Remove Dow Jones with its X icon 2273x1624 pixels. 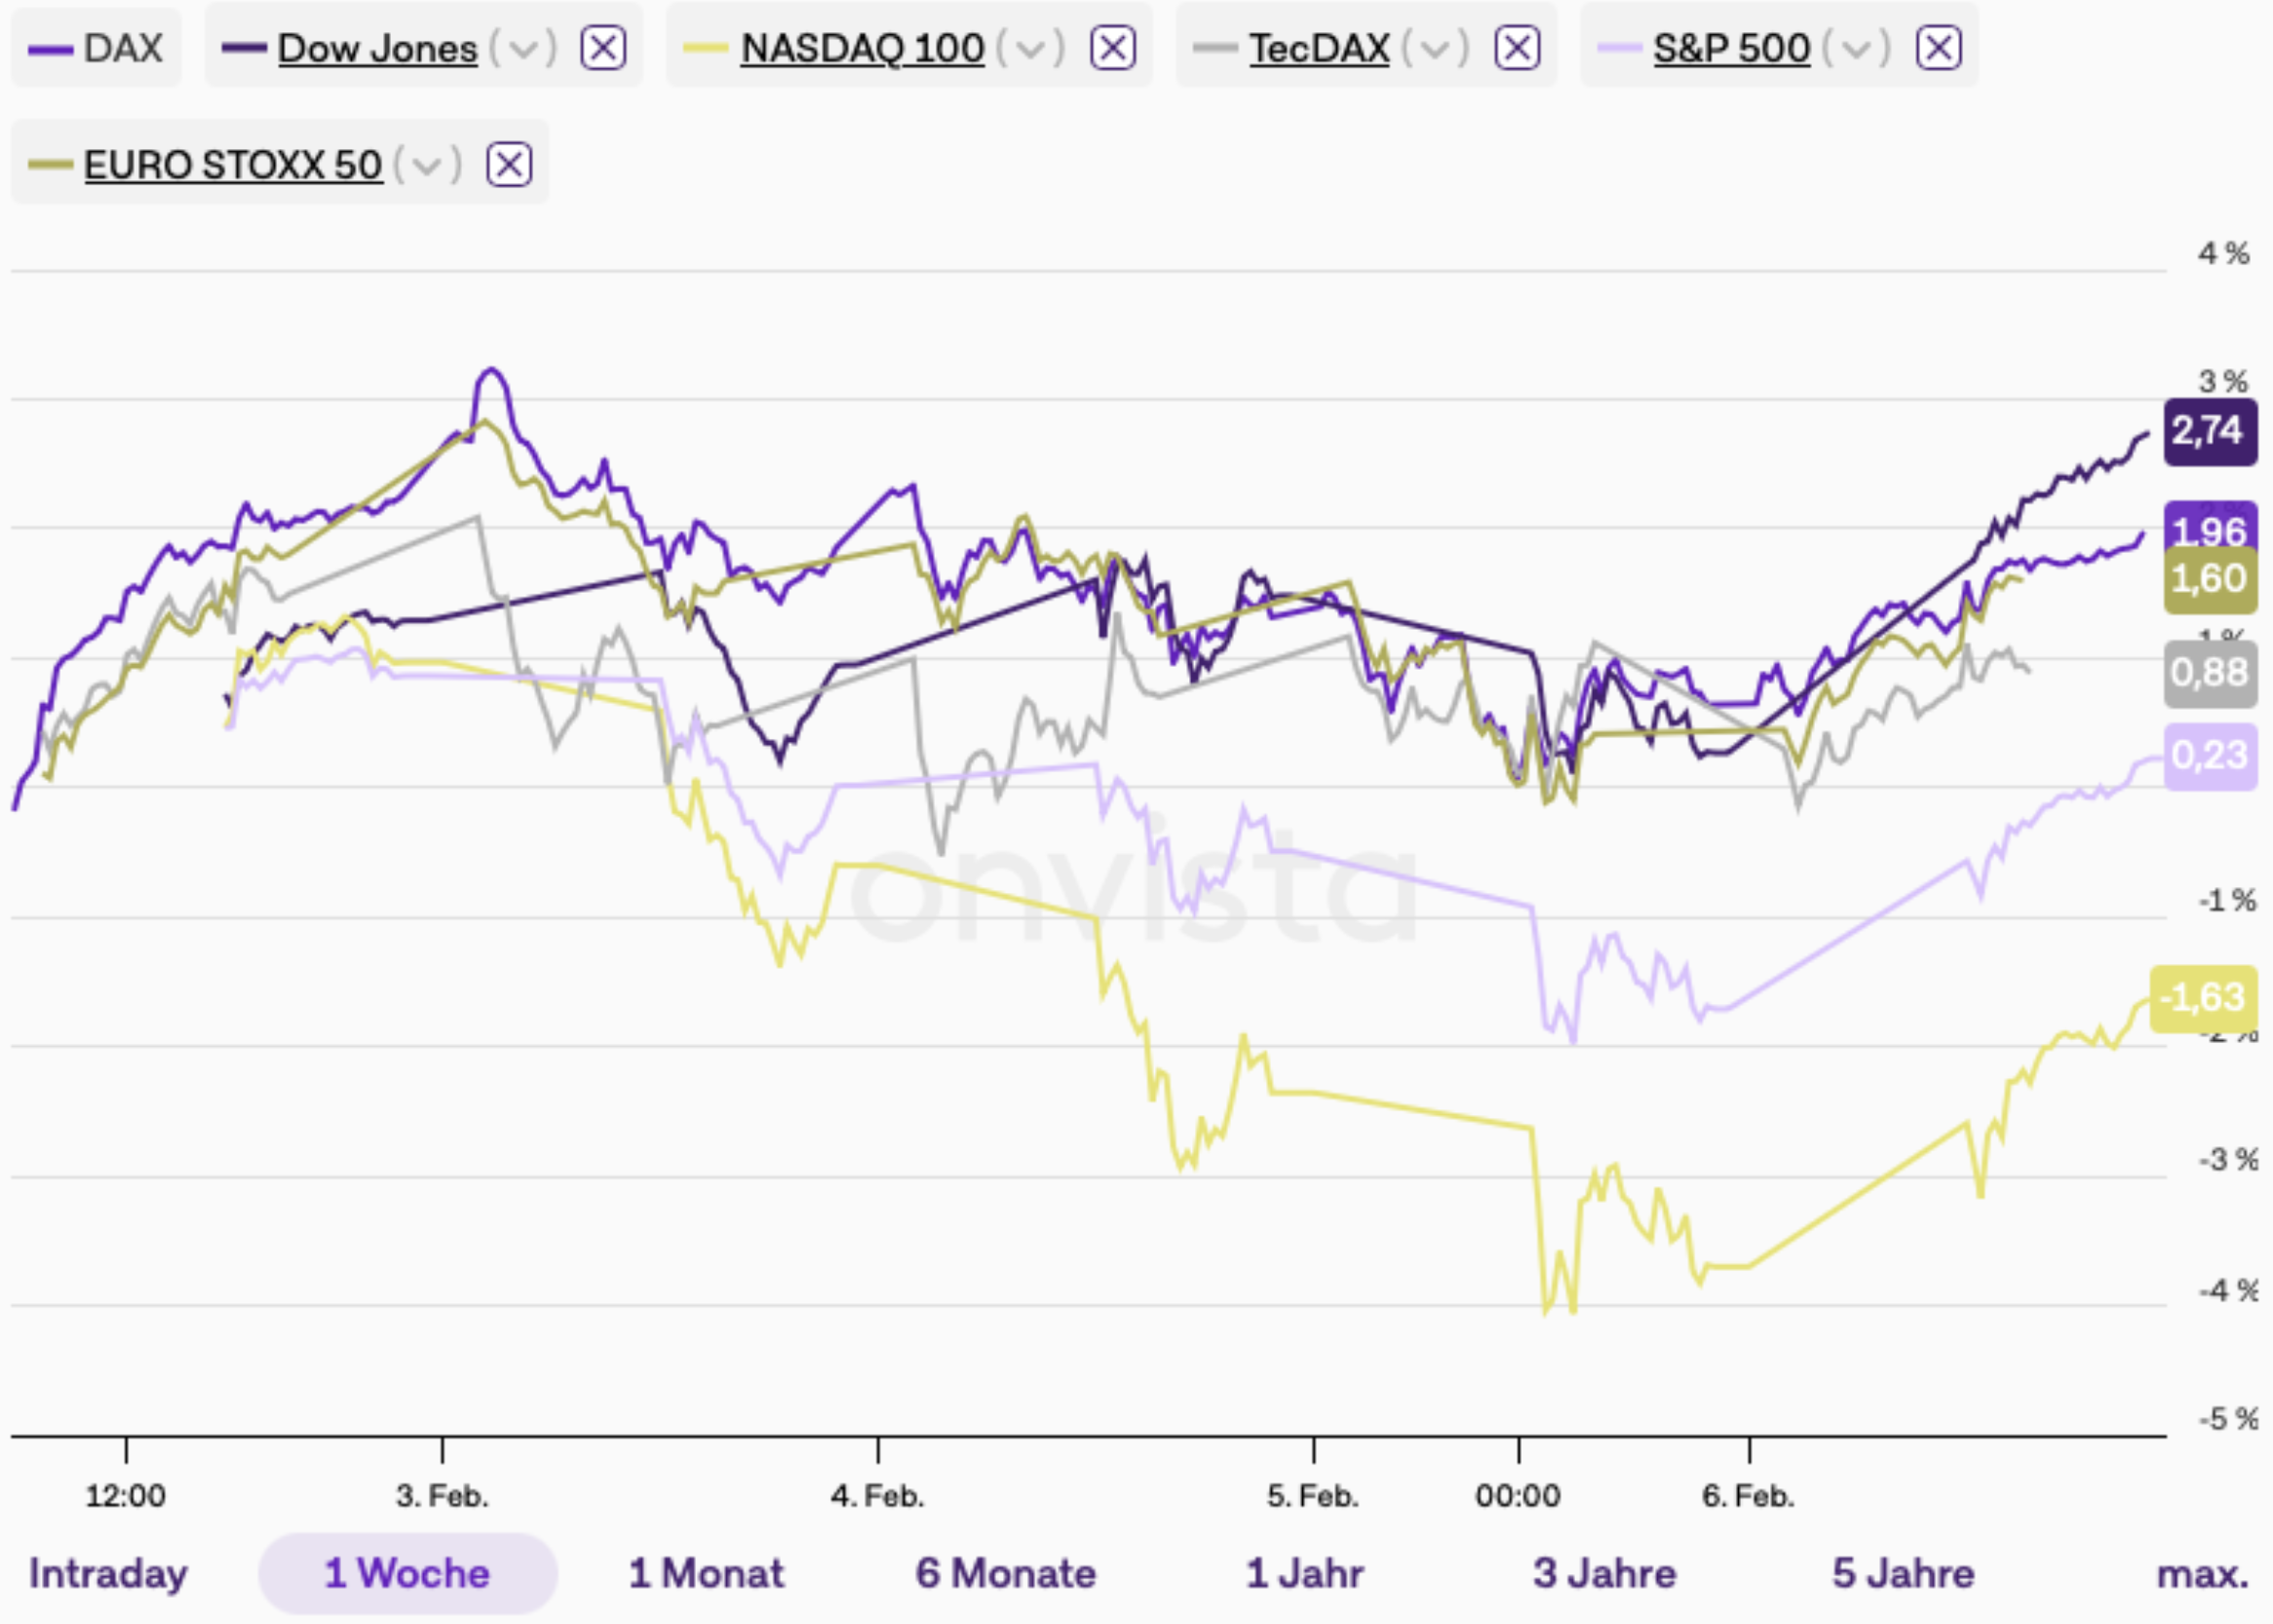(x=603, y=48)
